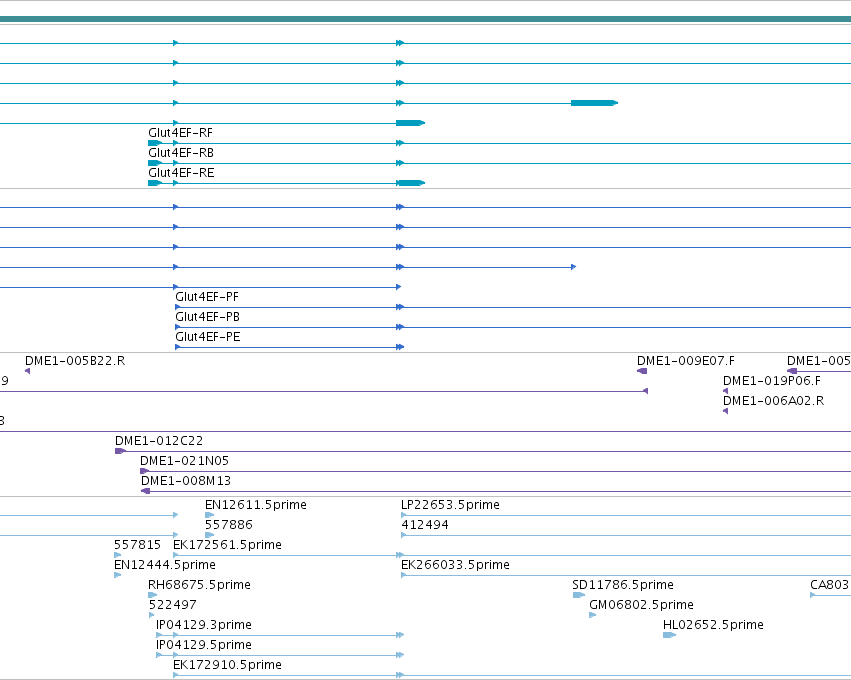851x680 pixels.
Task: Click the 522497 feature label
Action: coord(173,605)
